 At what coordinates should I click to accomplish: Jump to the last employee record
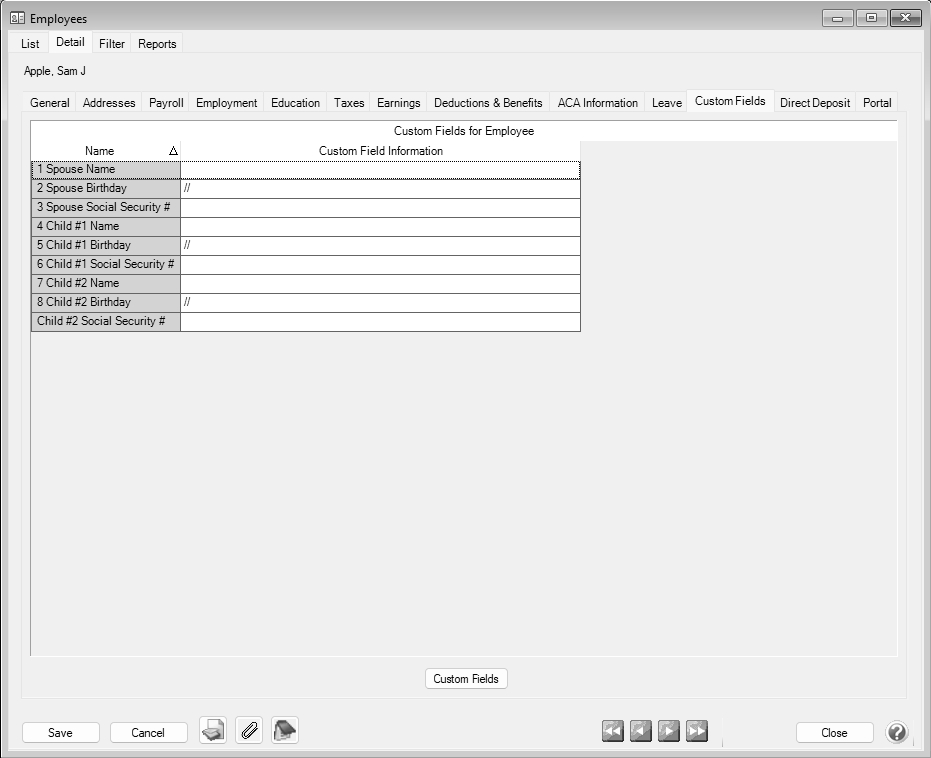697,732
